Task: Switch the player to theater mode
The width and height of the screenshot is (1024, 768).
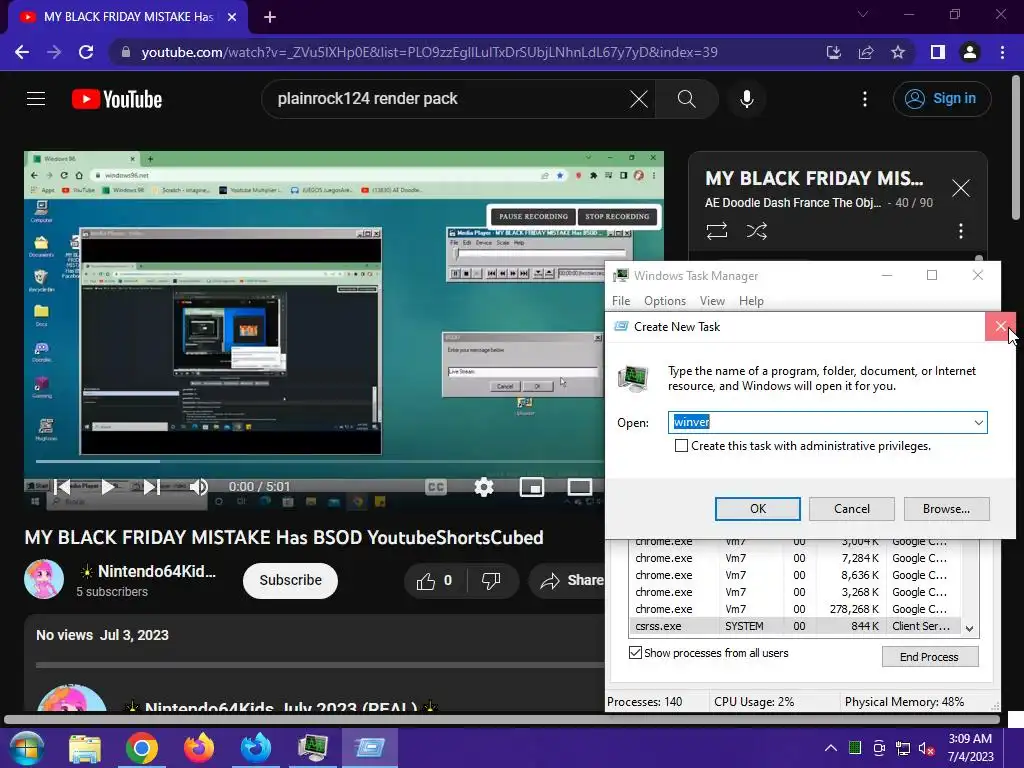Action: click(579, 487)
